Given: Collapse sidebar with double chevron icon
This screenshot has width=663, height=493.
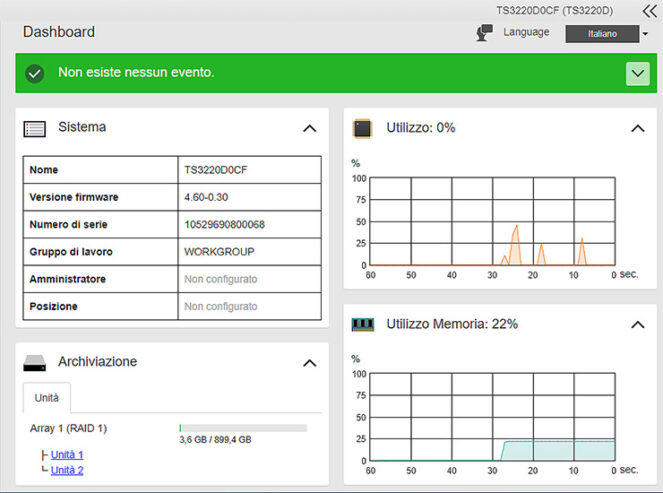Looking at the screenshot, I should pos(649,10).
